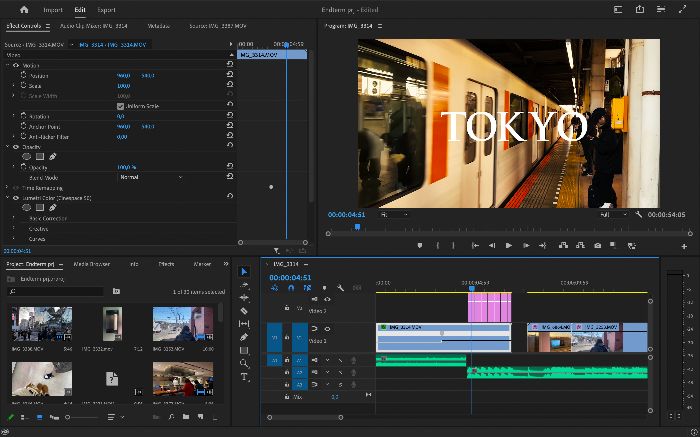Open the Workspaces icon in header
The image size is (700, 437).
618,9
